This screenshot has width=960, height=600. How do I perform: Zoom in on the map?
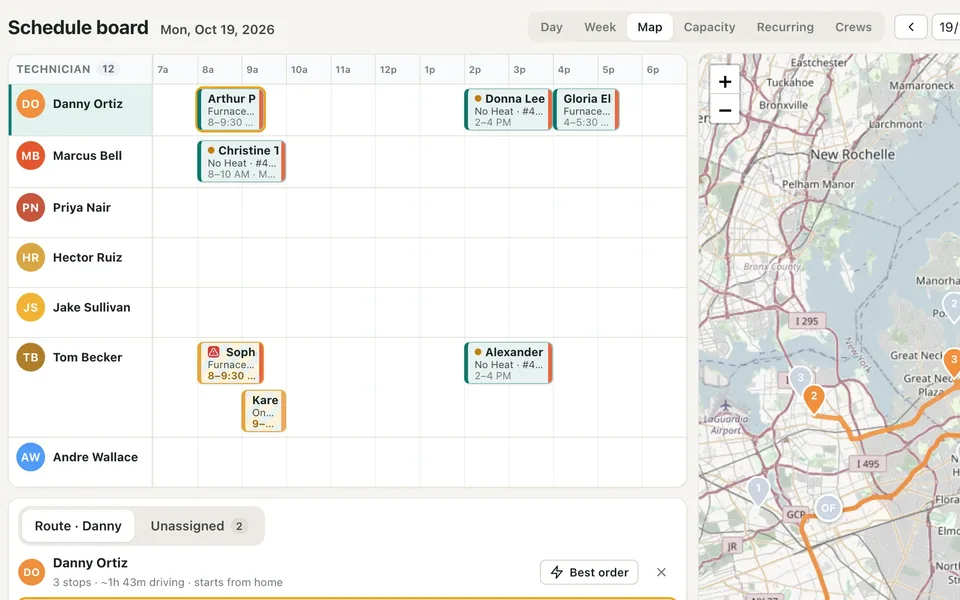coord(725,81)
